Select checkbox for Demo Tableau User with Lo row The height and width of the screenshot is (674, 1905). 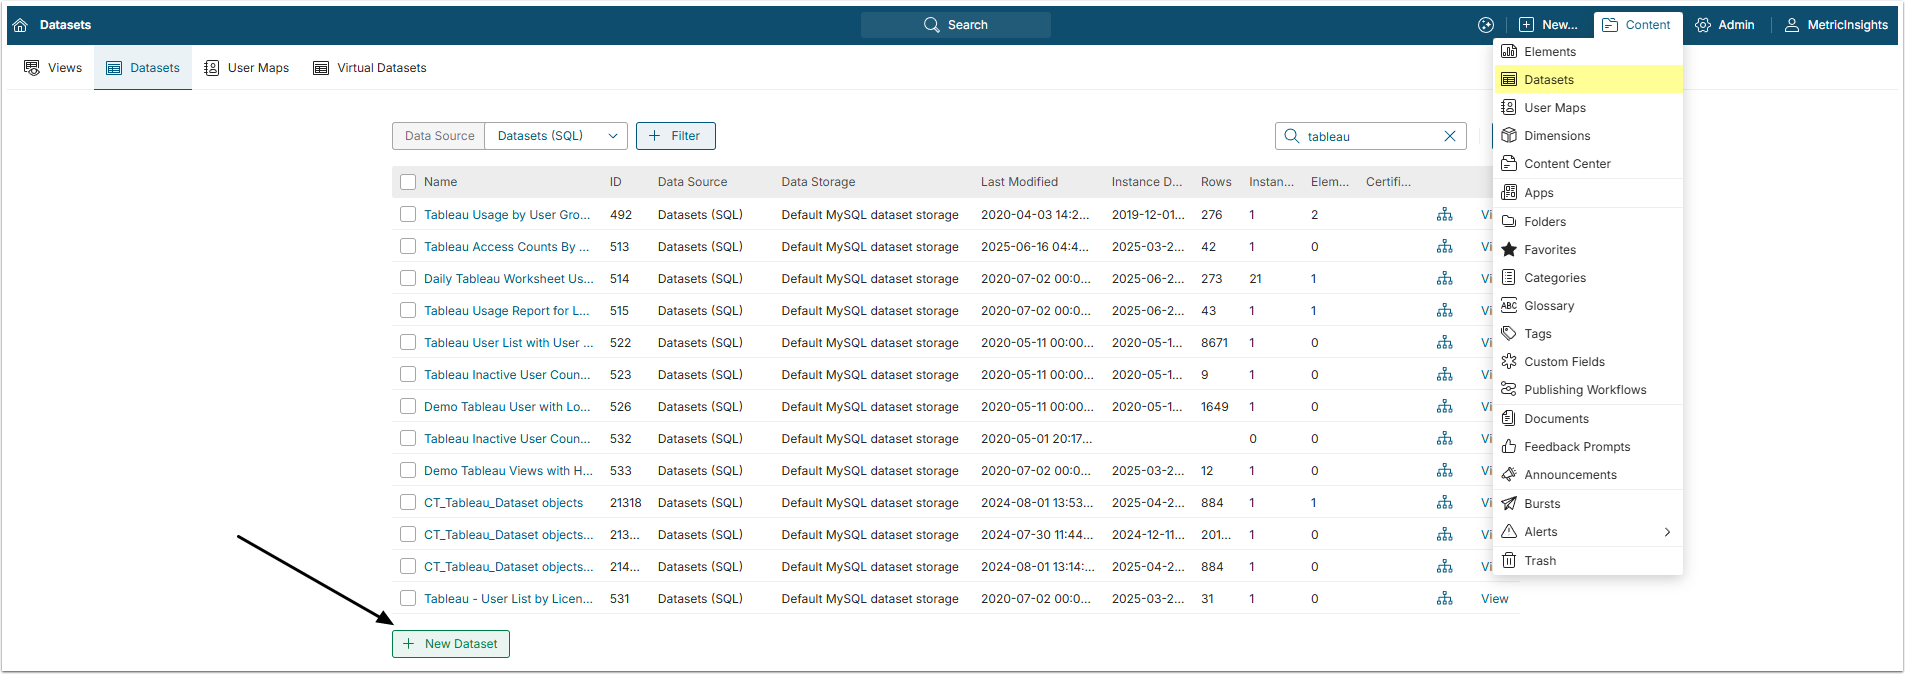(408, 406)
